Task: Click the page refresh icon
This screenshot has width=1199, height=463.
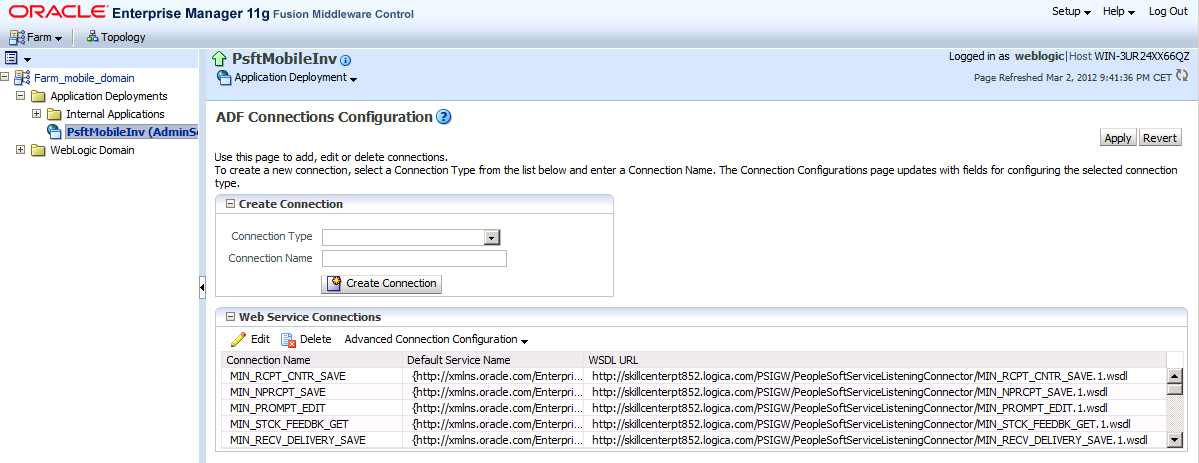Action: pyautogui.click(x=1182, y=75)
